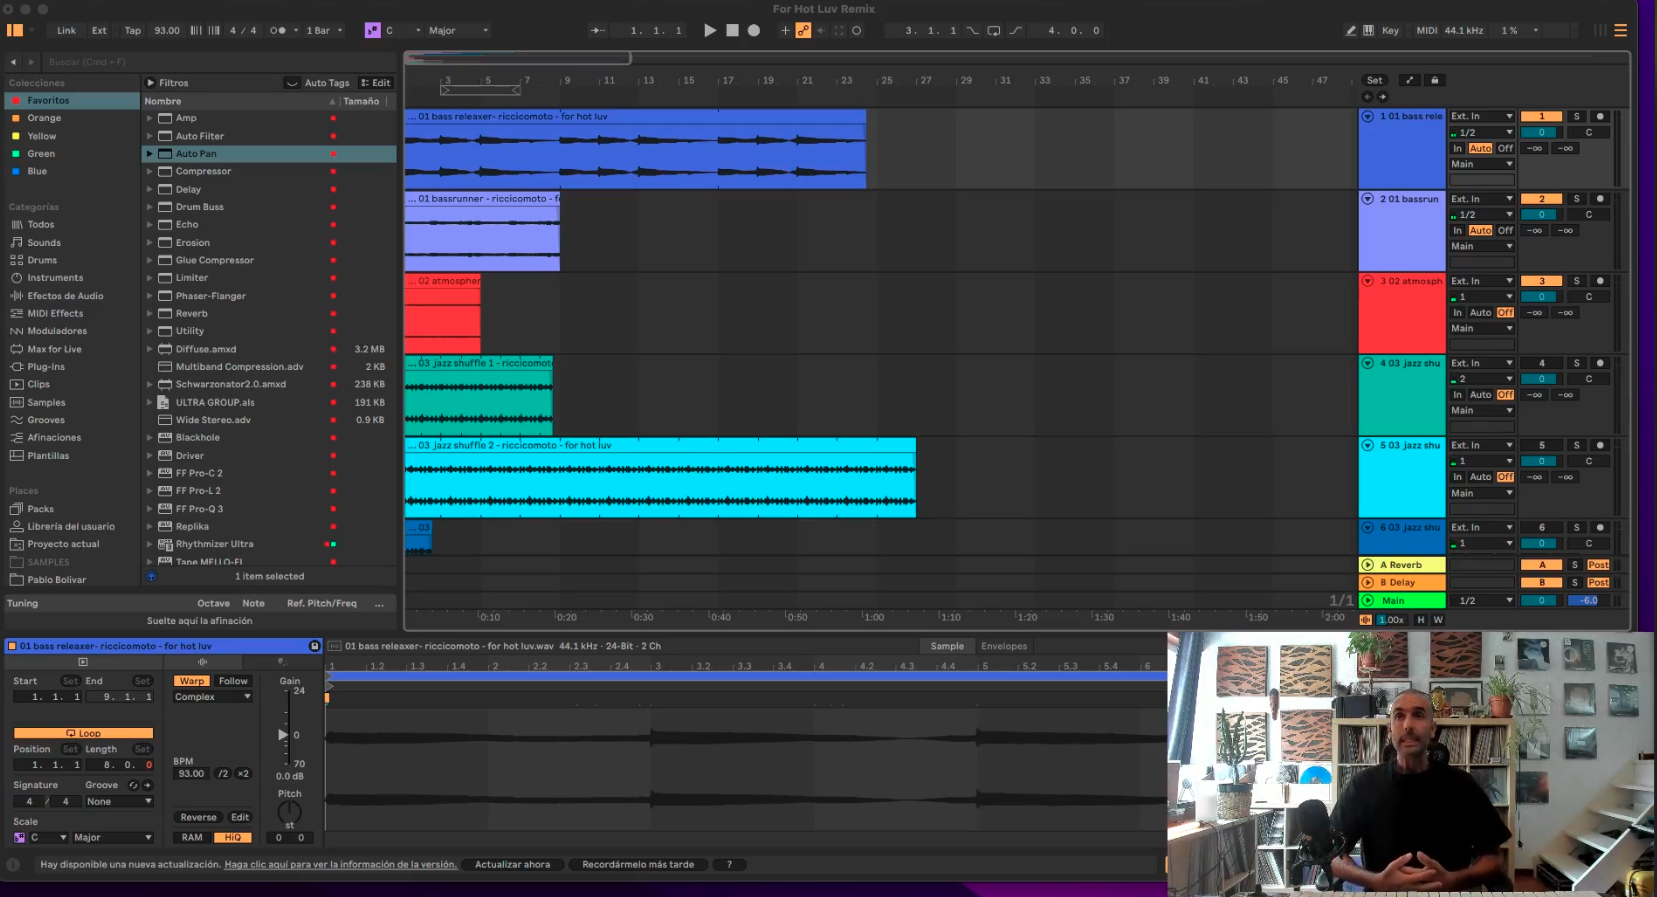
Task: Switch to the Envelopes tab
Action: (1003, 646)
